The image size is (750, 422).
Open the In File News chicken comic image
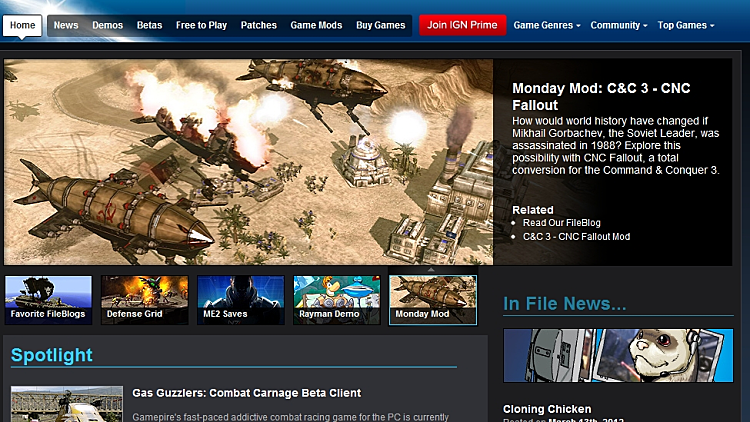(618, 355)
